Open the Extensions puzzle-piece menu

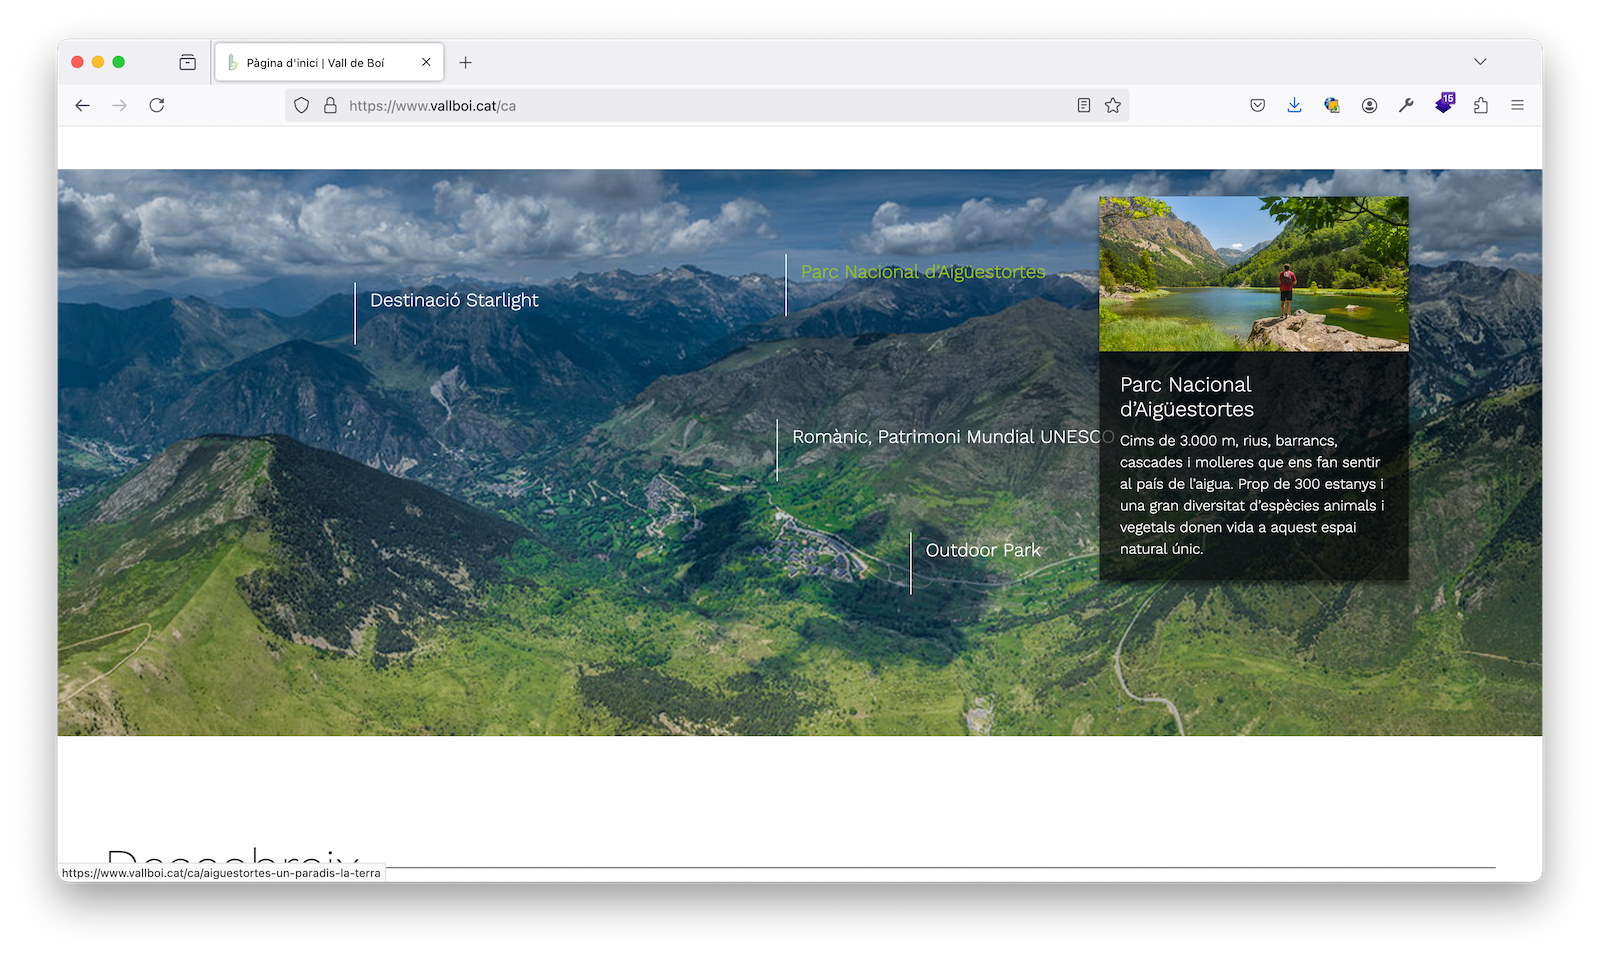[1481, 105]
